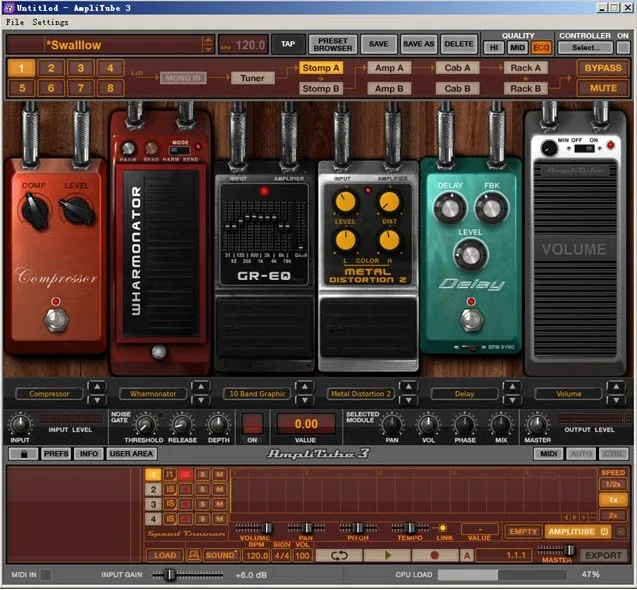The height and width of the screenshot is (590, 637).
Task: Open the controller Select... dropdown
Action: click(585, 47)
